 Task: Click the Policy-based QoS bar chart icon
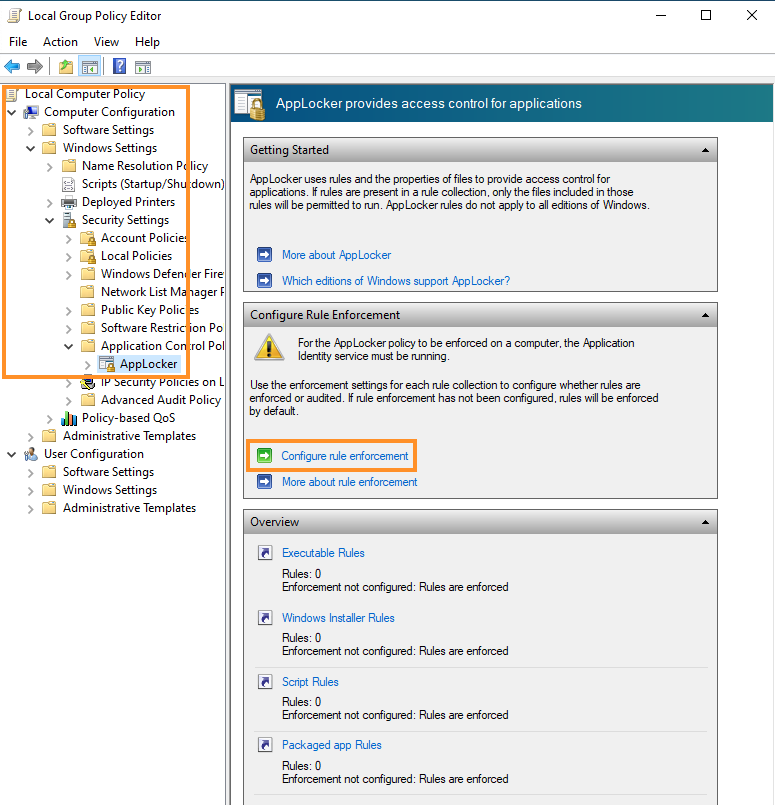click(69, 418)
